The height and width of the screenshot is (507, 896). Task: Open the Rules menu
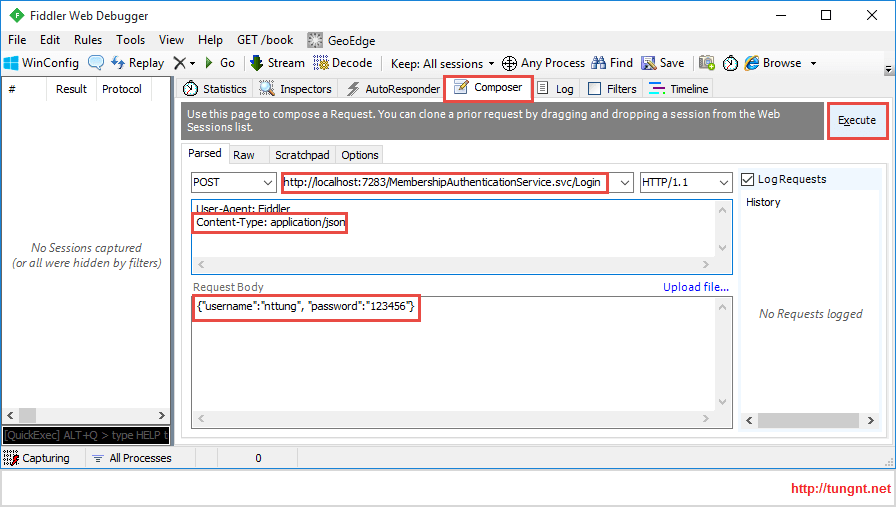(88, 40)
